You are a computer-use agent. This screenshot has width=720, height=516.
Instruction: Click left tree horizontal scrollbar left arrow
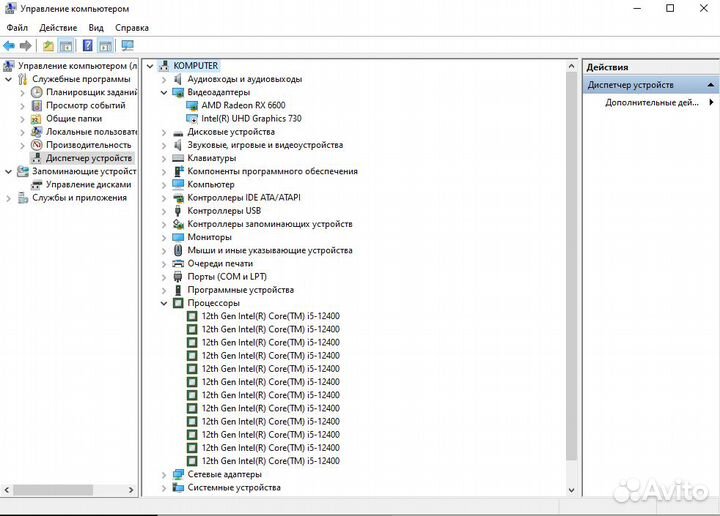[6, 490]
